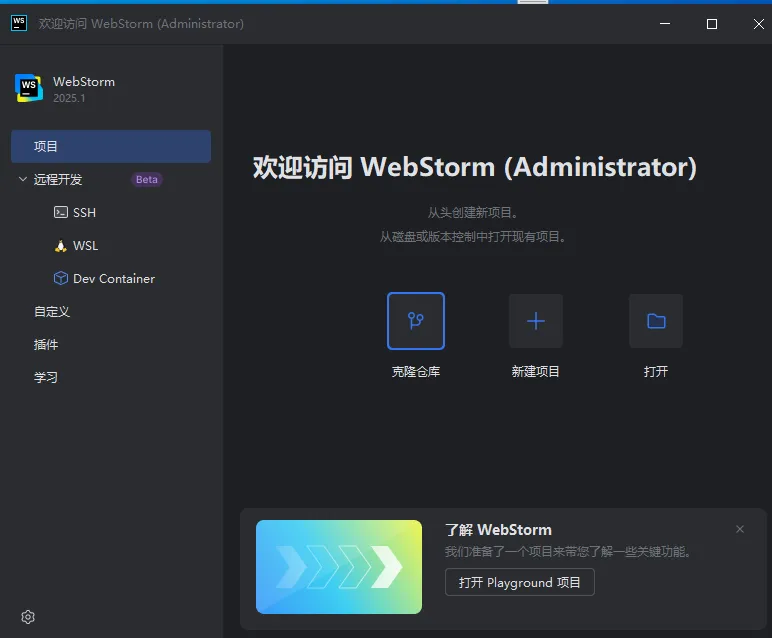The image size is (772, 638).
Task: Click the 克隆仓库 label
Action: (x=416, y=372)
